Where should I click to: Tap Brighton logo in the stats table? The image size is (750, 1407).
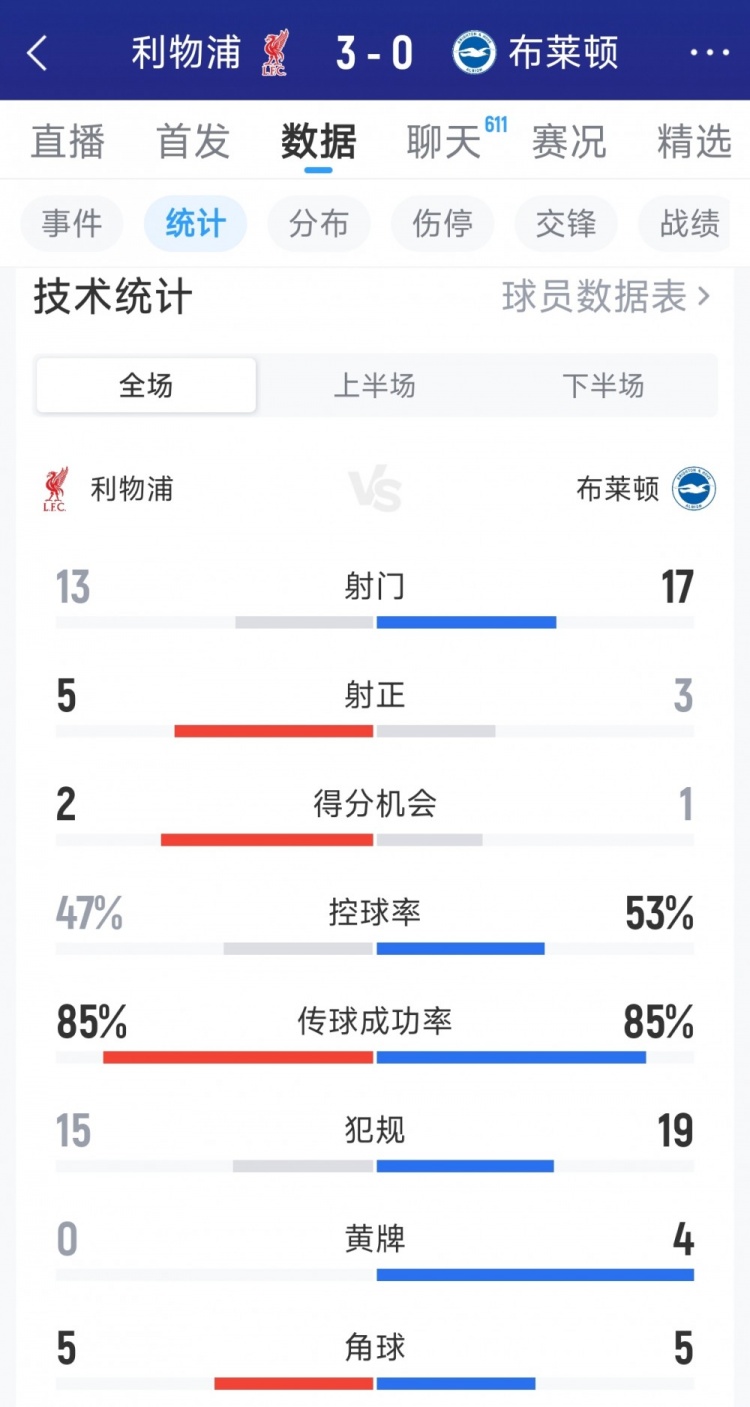tap(694, 489)
